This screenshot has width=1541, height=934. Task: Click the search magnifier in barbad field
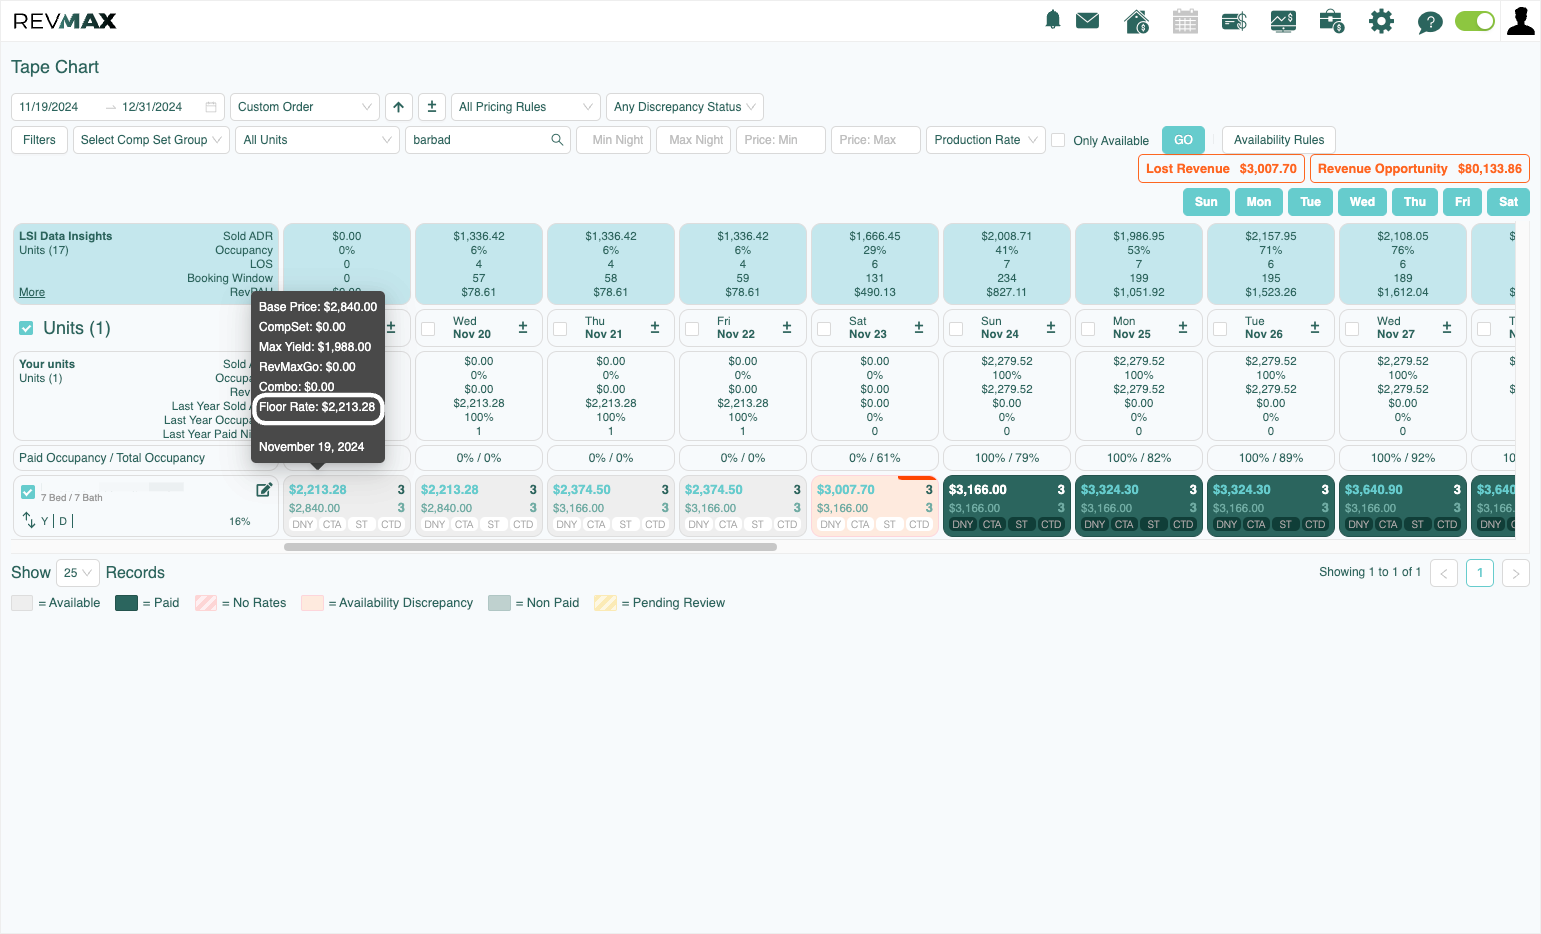[x=557, y=140]
